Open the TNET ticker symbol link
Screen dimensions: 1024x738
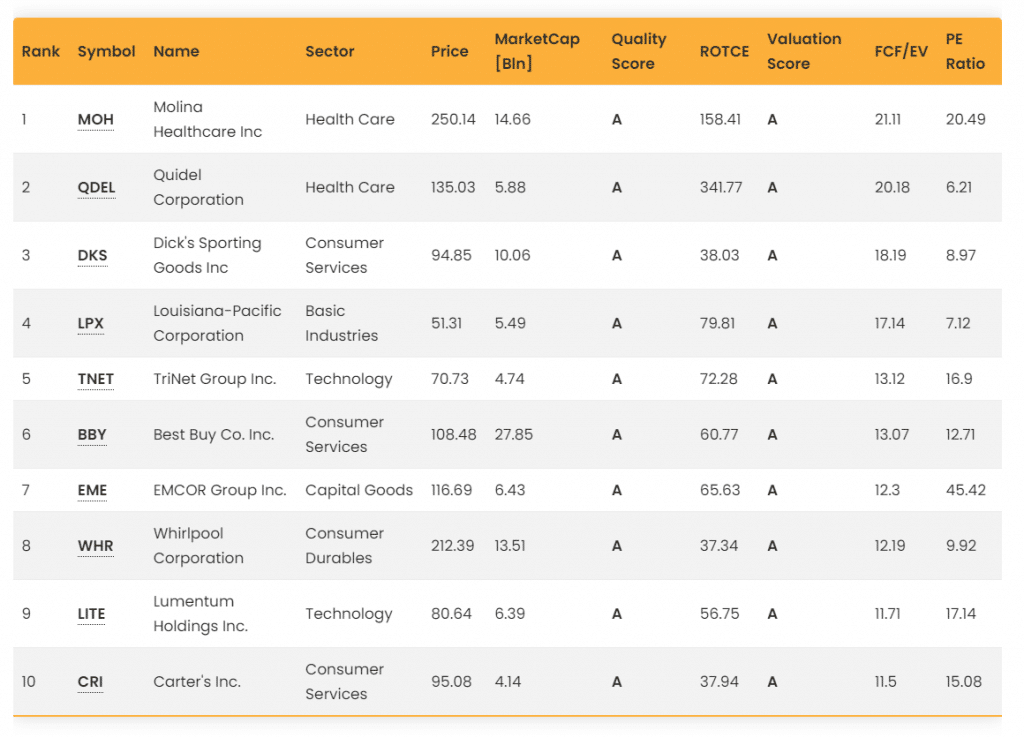pos(95,379)
